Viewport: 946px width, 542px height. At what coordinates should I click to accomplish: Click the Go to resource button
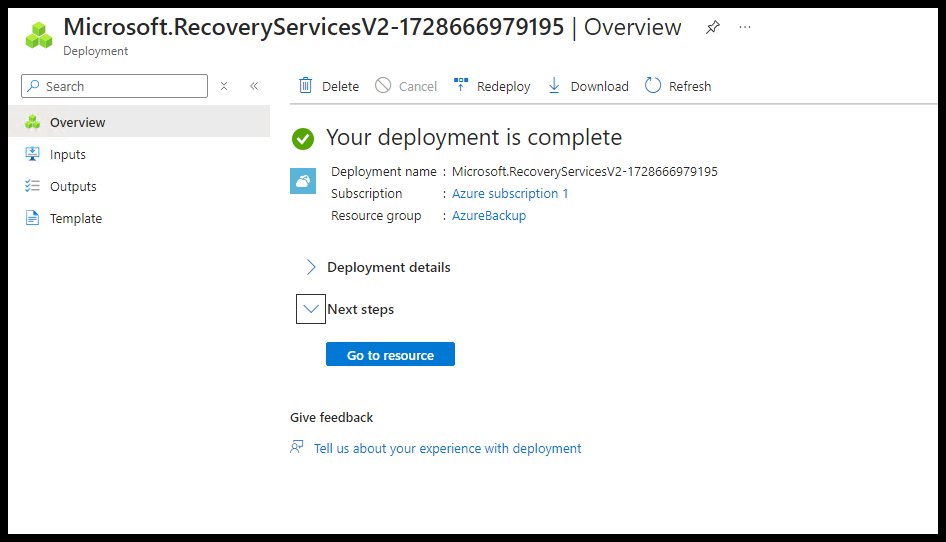coord(390,354)
